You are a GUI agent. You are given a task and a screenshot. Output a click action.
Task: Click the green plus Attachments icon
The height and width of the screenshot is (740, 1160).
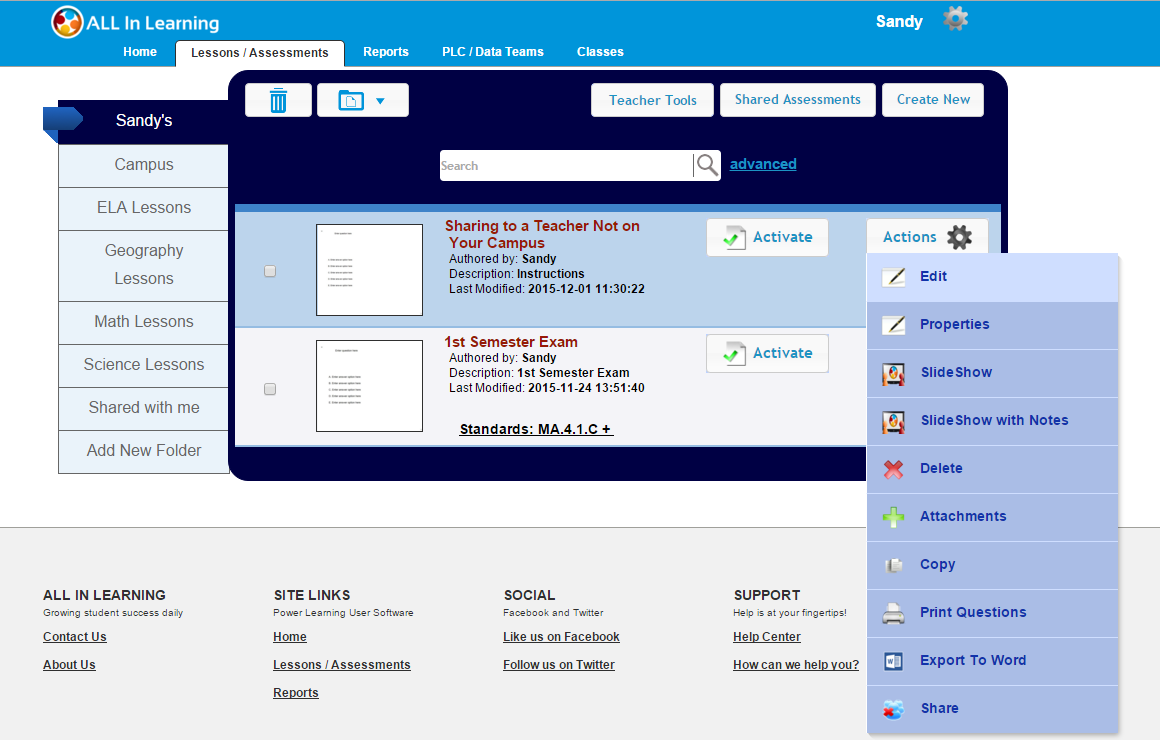[893, 517]
